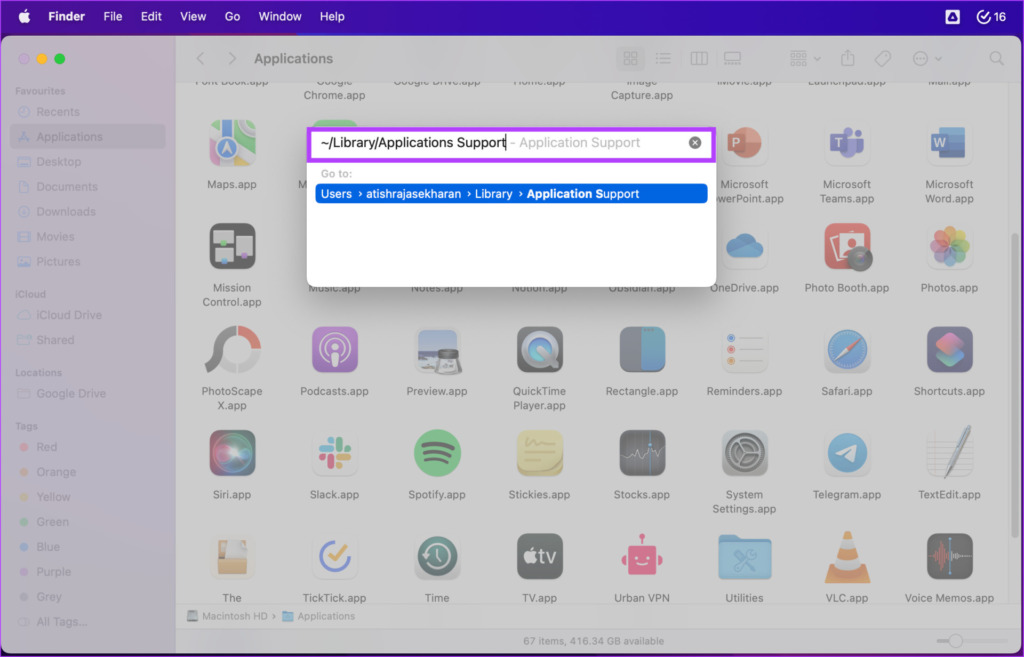Open Maps.app icon
Viewport: 1024px width, 657px height.
pyautogui.click(x=232, y=143)
